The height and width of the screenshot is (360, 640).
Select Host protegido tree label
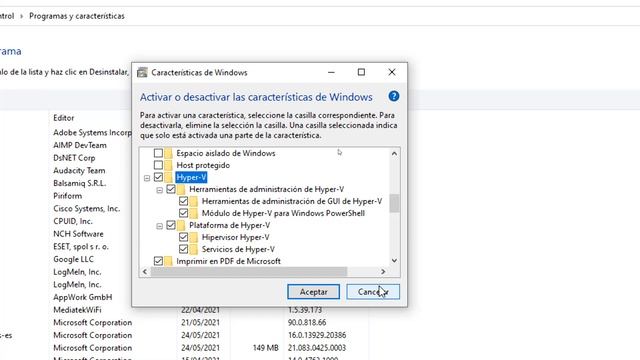pos(203,165)
